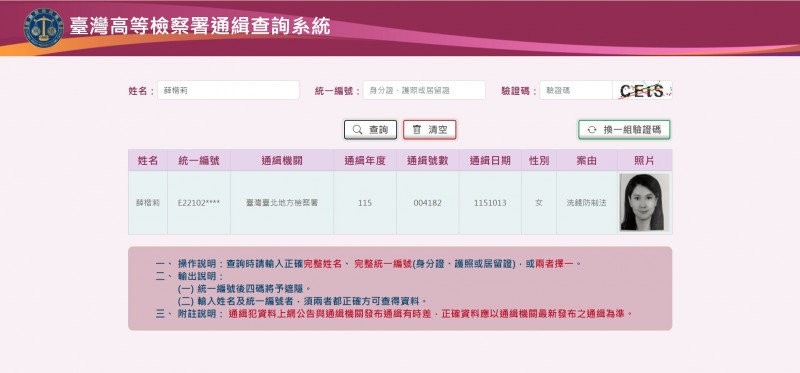The width and height of the screenshot is (800, 373).
Task: Focus the 姓名 name input field
Action: point(228,90)
